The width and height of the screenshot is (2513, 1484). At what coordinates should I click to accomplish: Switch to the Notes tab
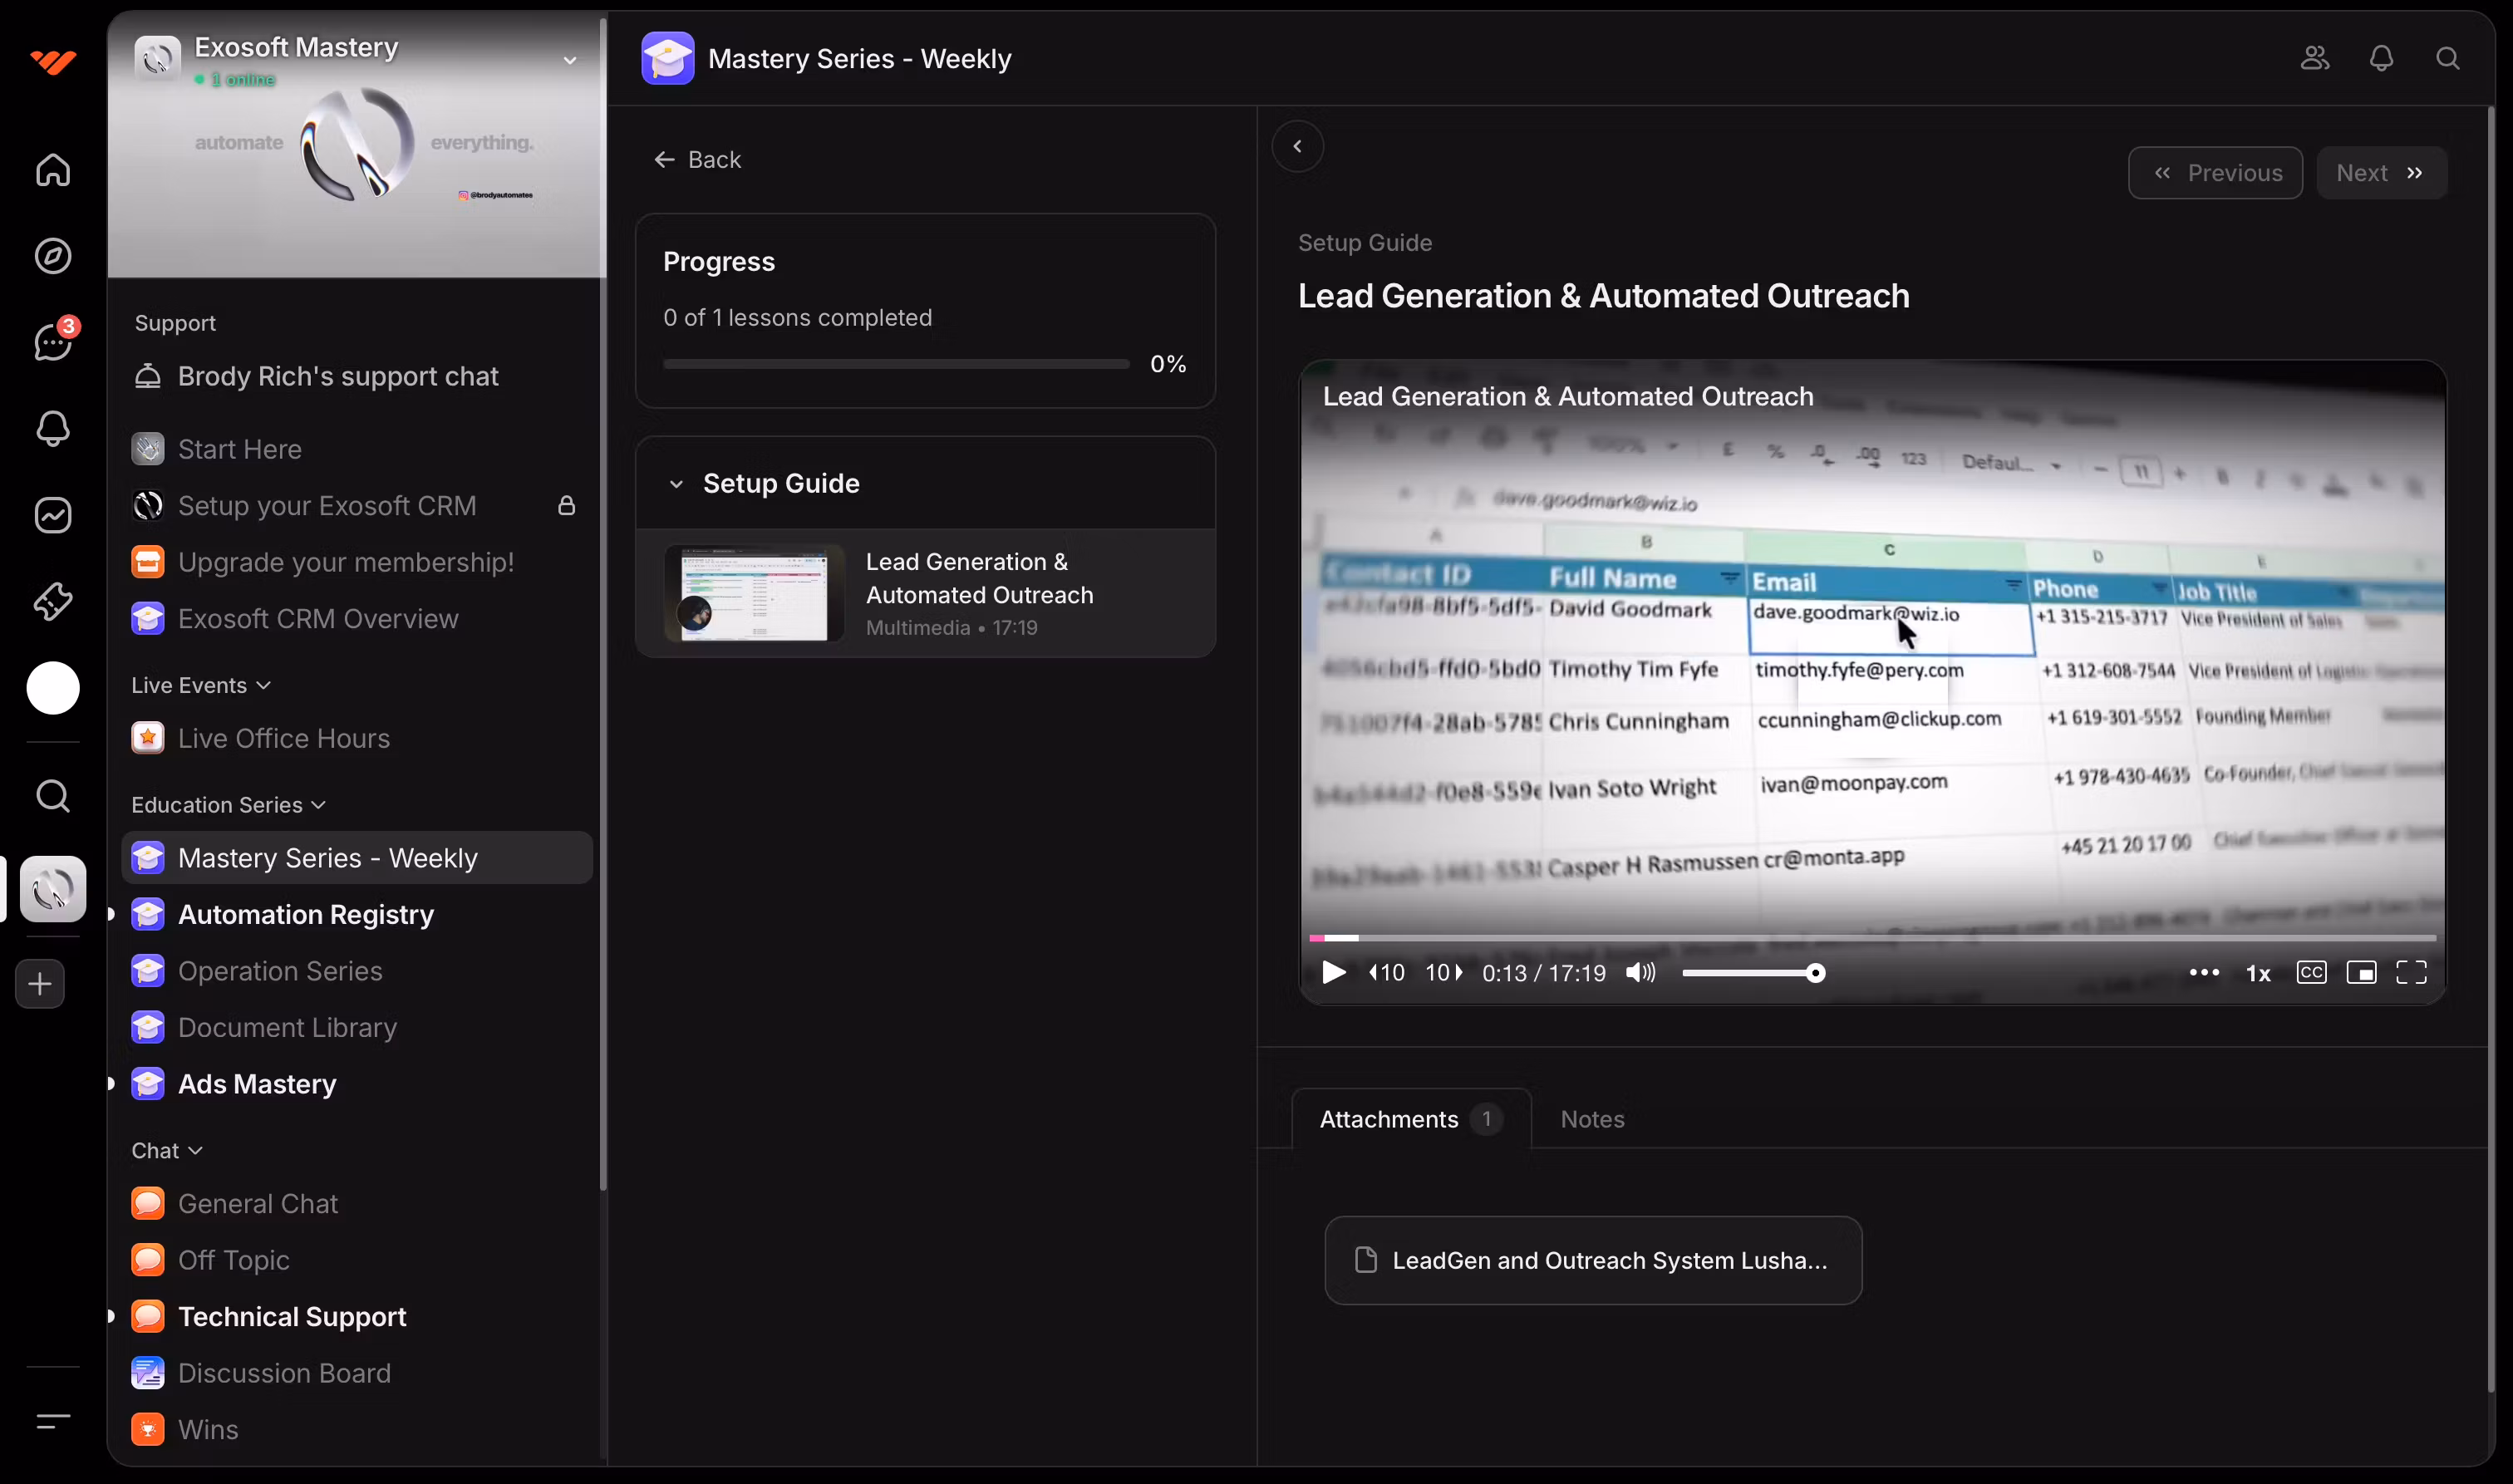coord(1592,1119)
